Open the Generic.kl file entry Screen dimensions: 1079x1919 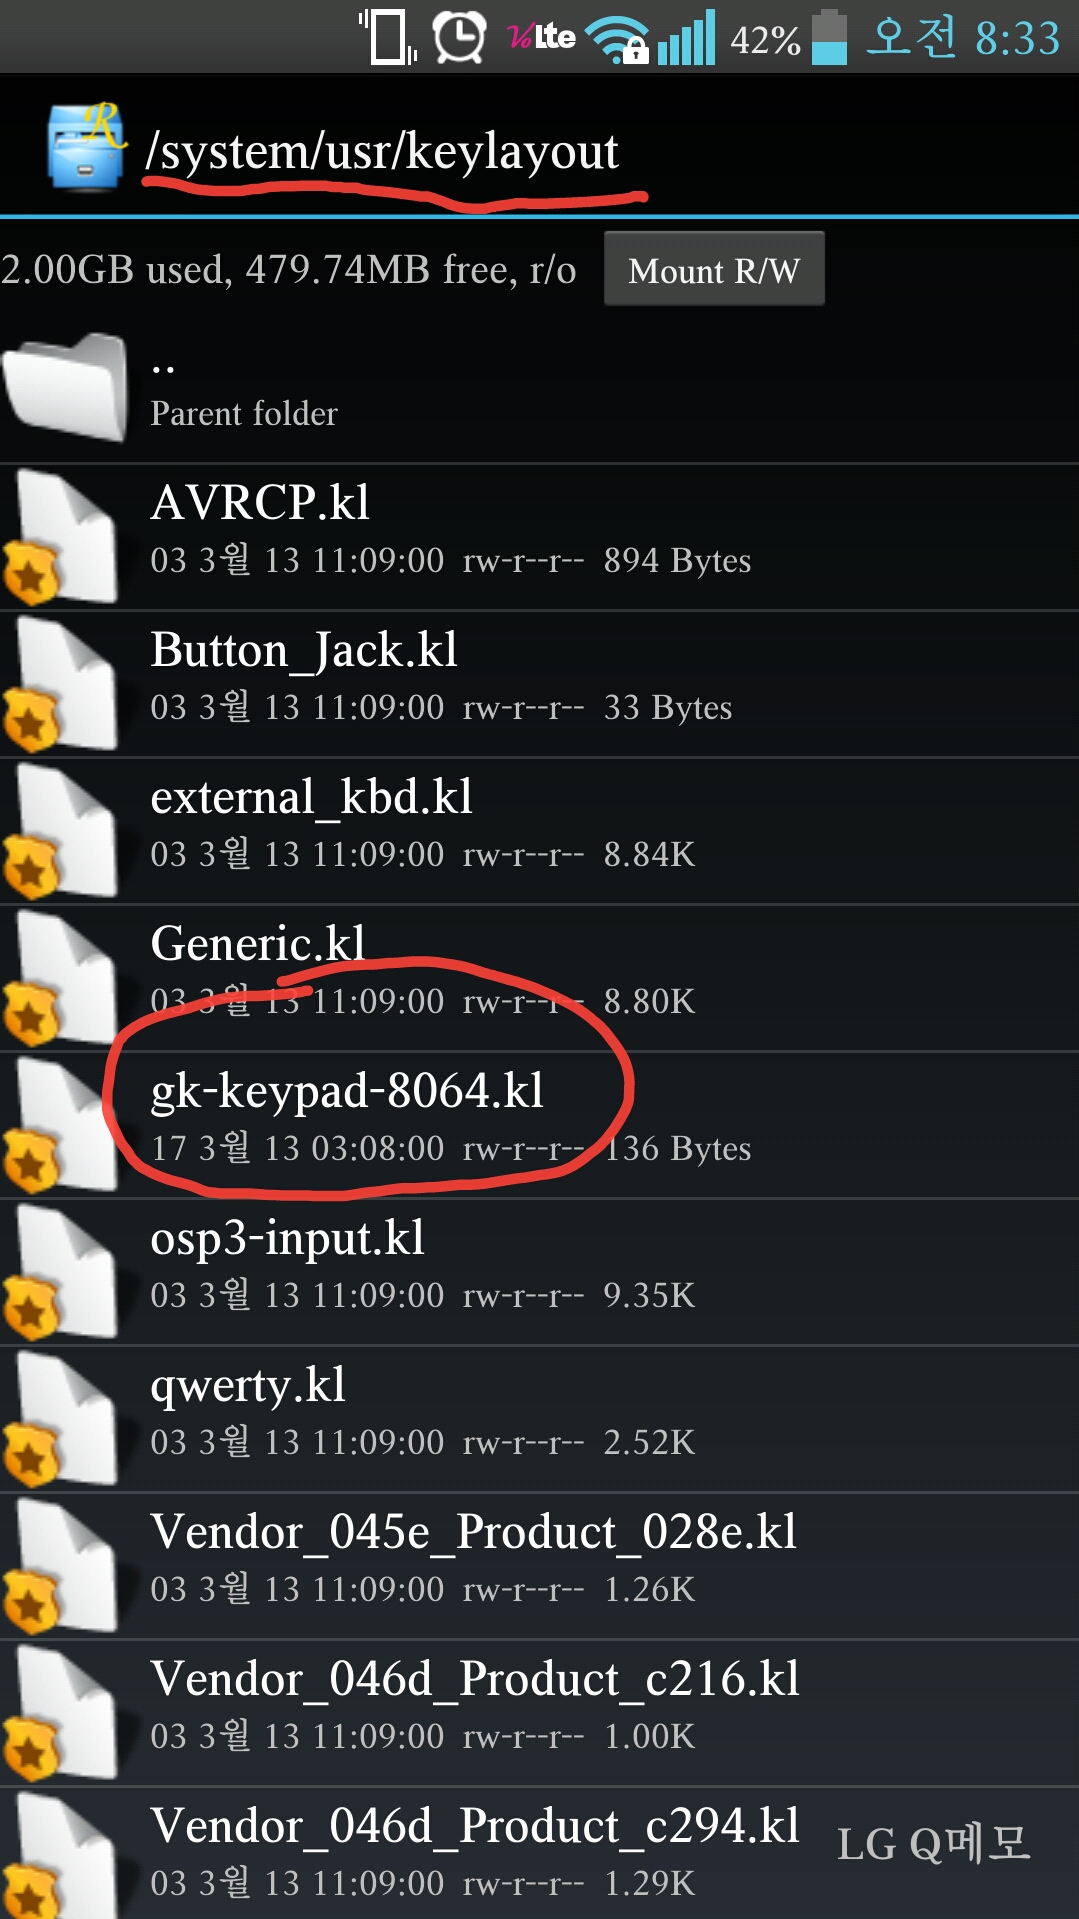[x=539, y=978]
